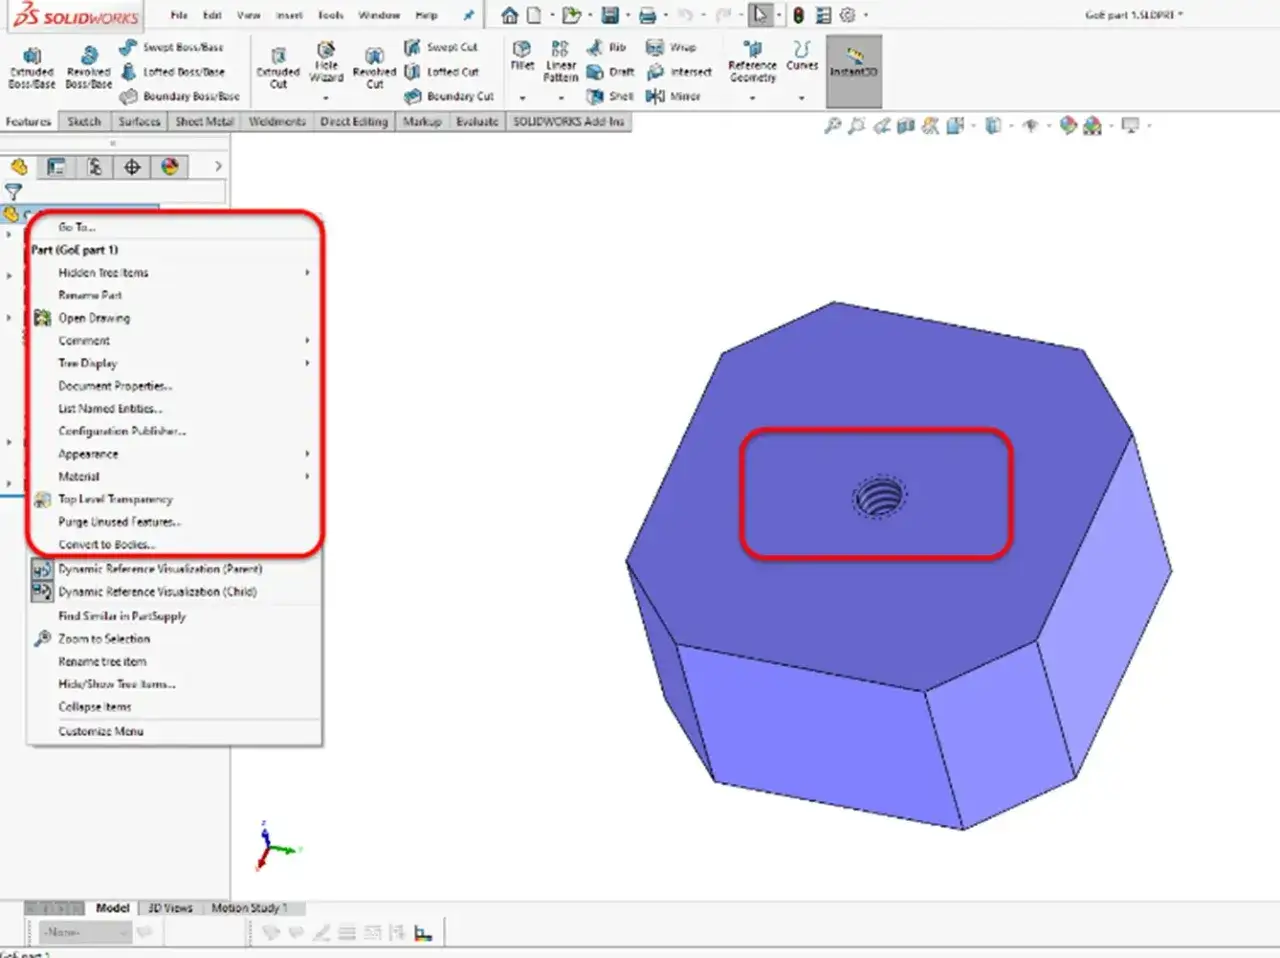Expand the Linear Pattern dropdown arrow
The height and width of the screenshot is (958, 1280).
click(560, 98)
